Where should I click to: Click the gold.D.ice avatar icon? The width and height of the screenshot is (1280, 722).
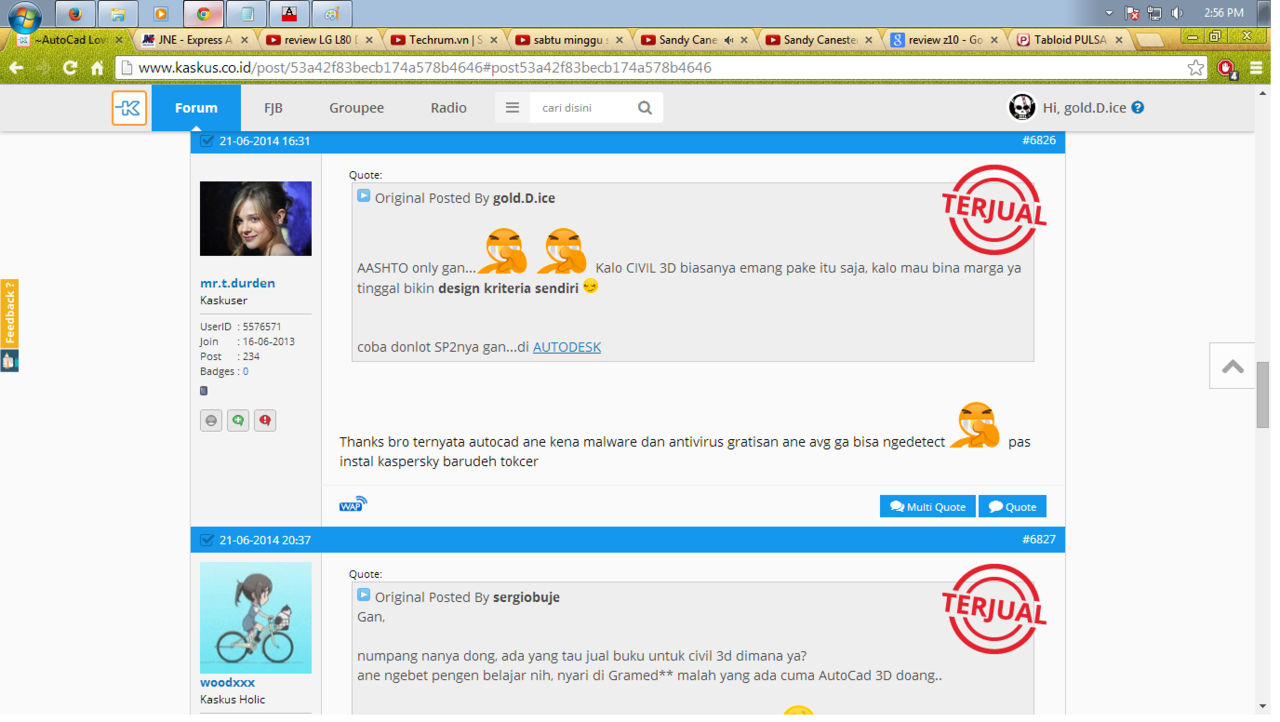[1021, 107]
